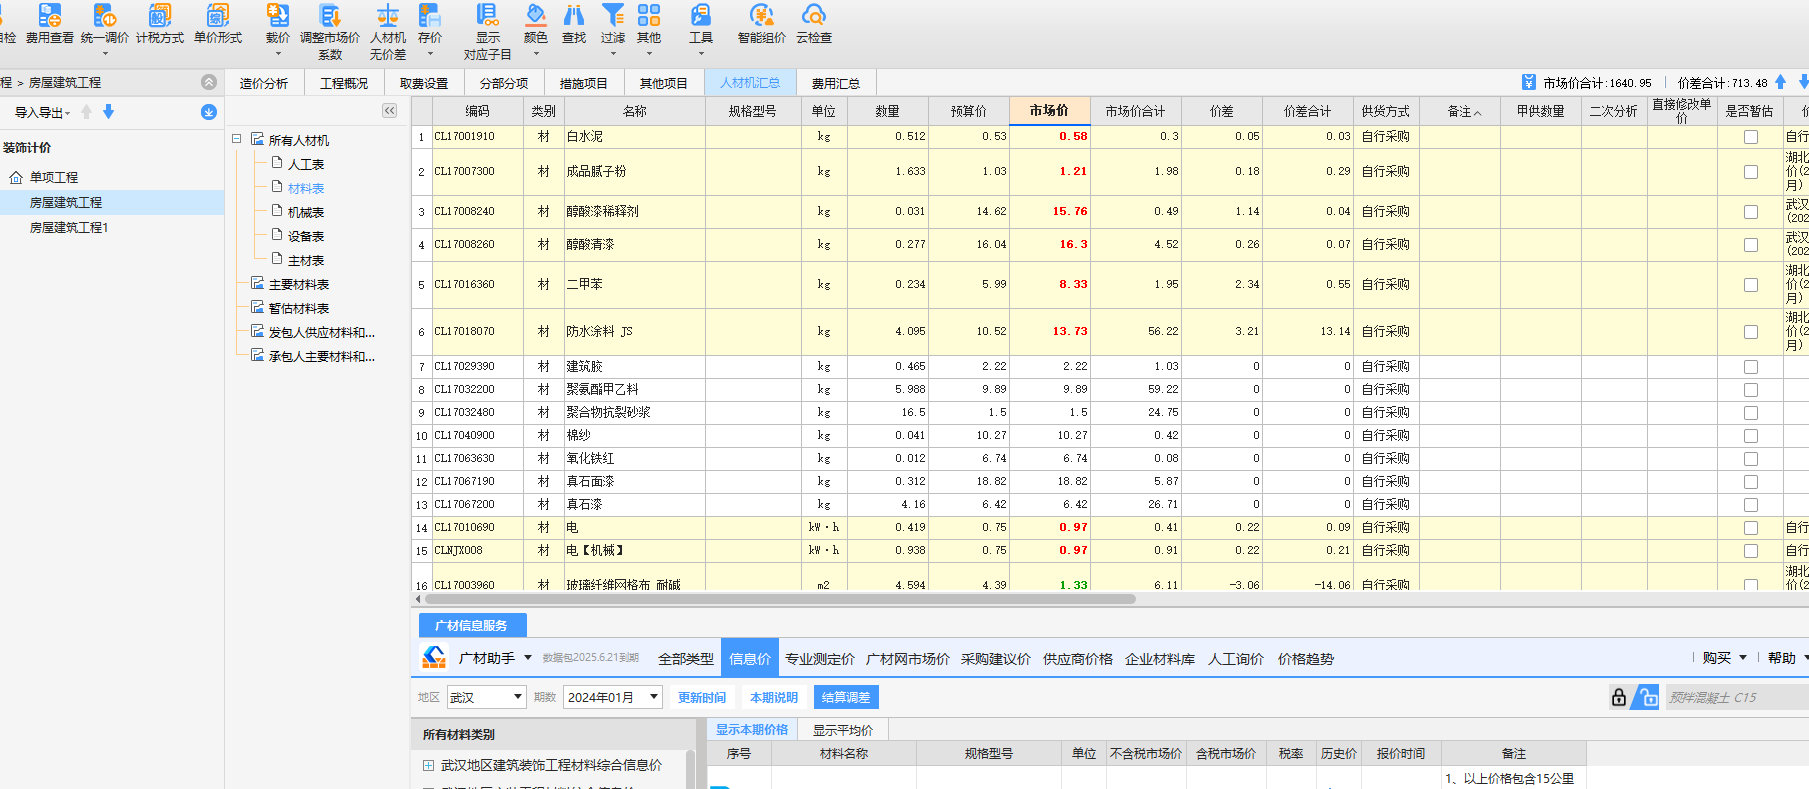Tick 是否暂估 checkbox for 醇酸清漆 row
Screen dimensions: 1809x789
[1751, 245]
